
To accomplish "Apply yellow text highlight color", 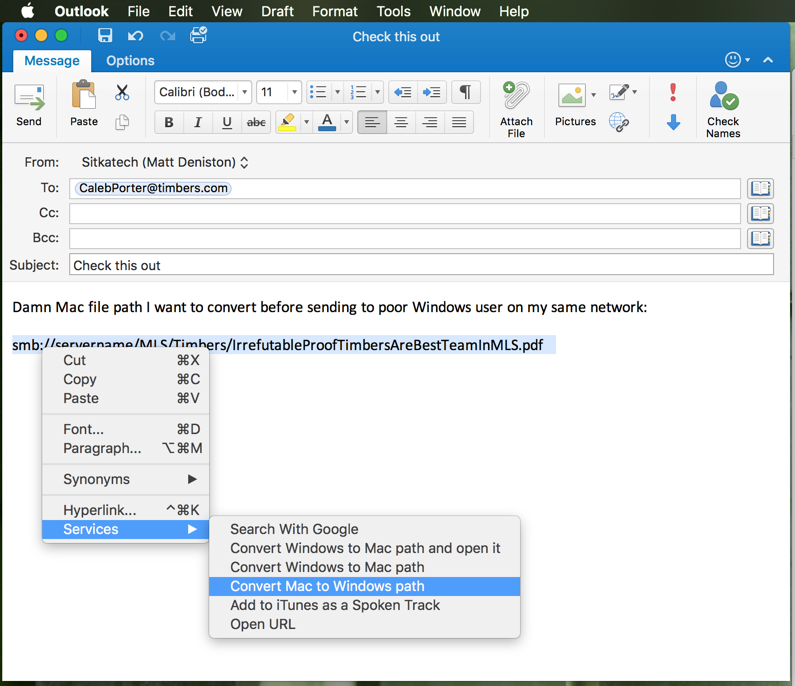I will click(287, 122).
